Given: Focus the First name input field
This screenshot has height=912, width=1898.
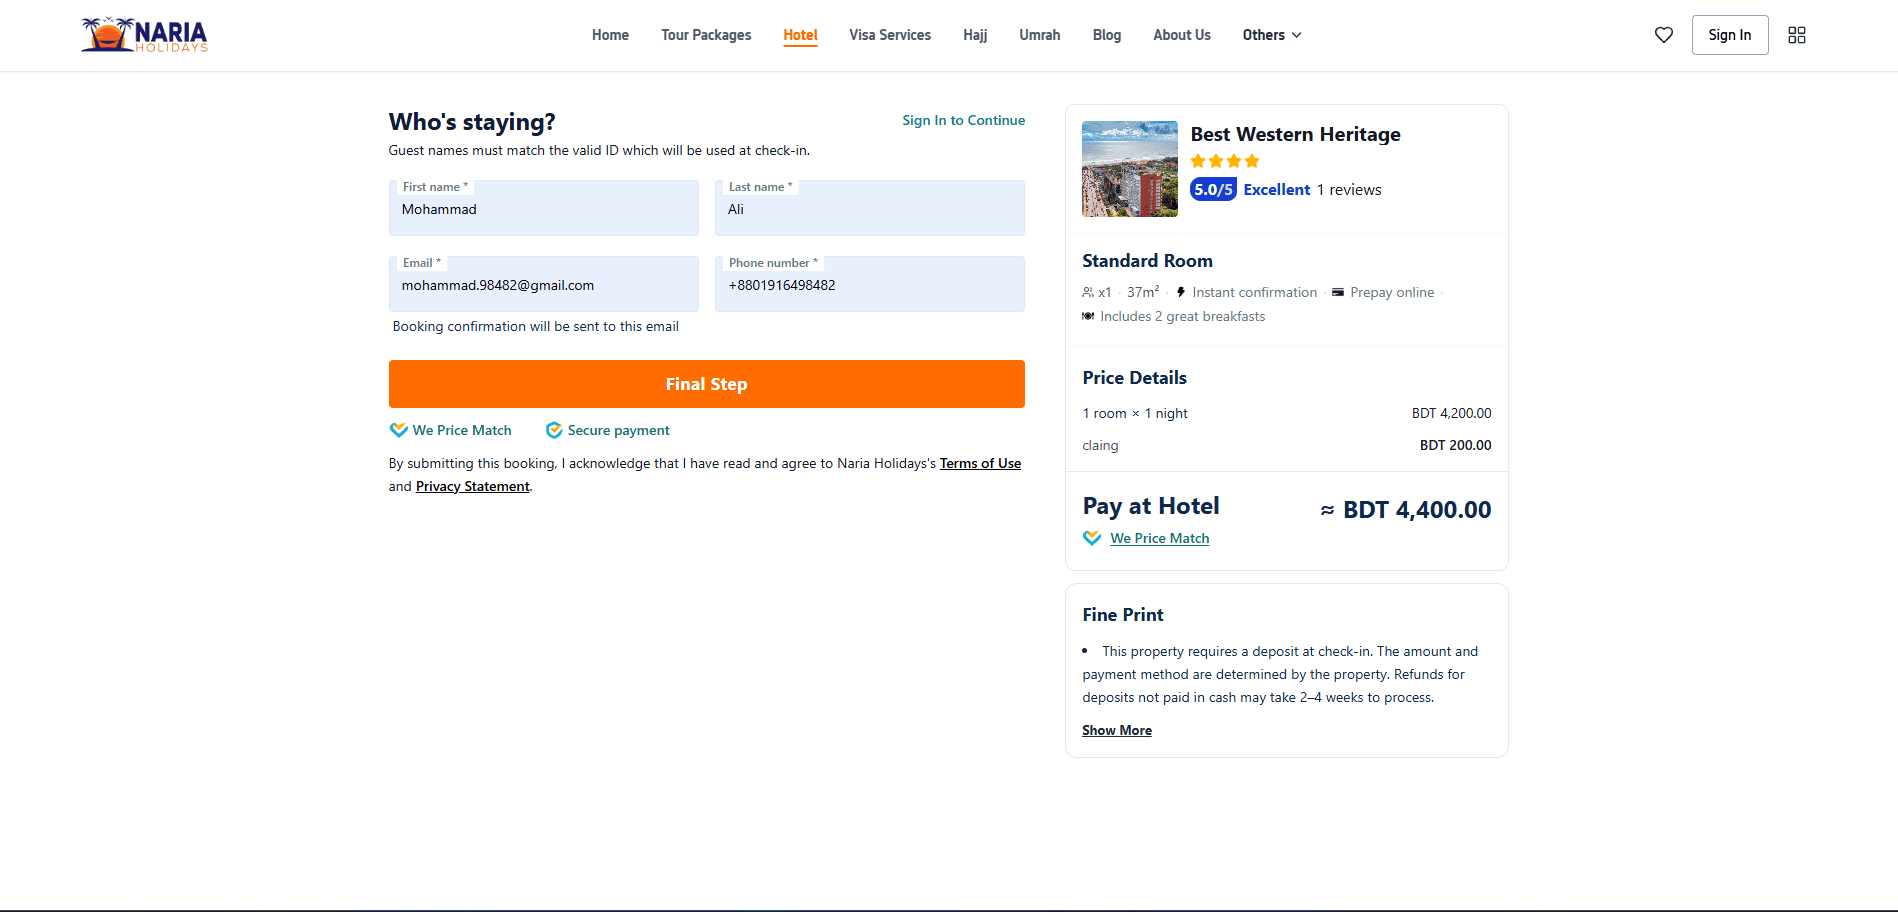Looking at the screenshot, I should point(544,208).
